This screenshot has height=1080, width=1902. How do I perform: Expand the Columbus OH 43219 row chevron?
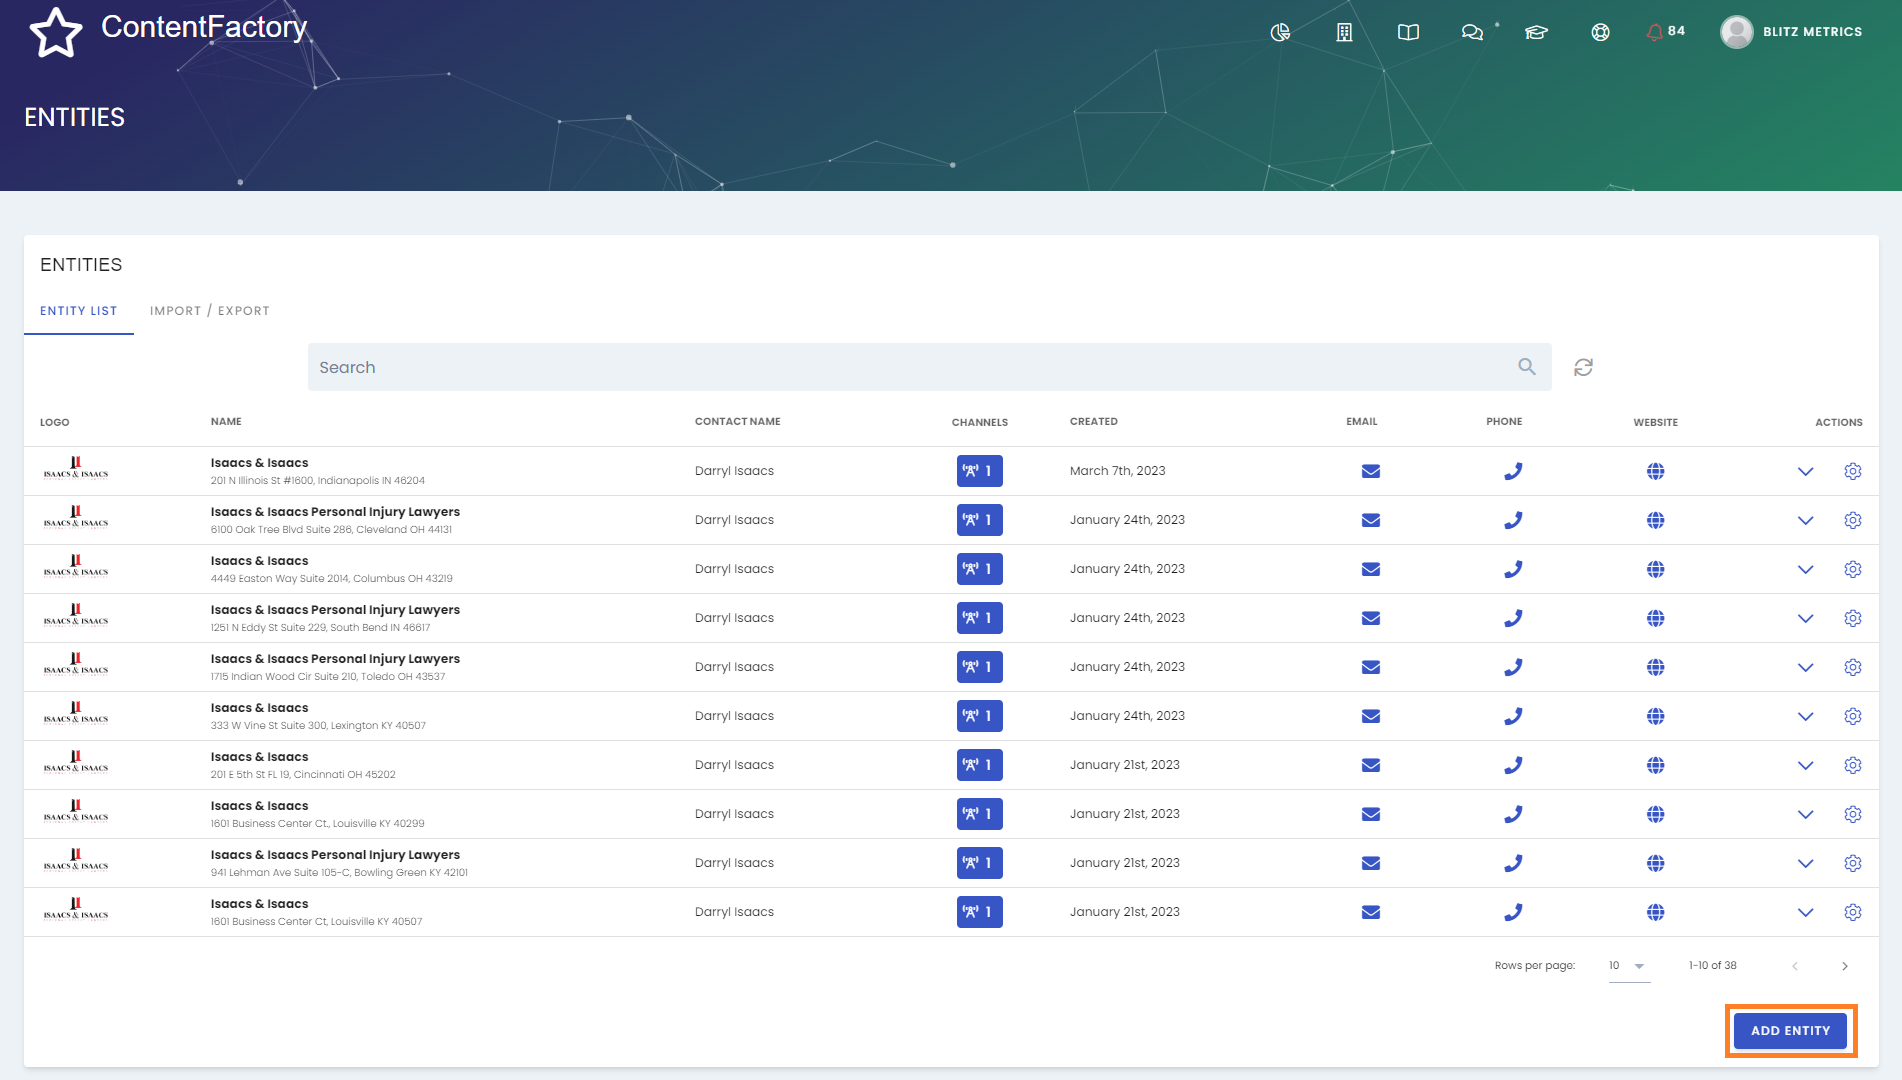tap(1805, 569)
